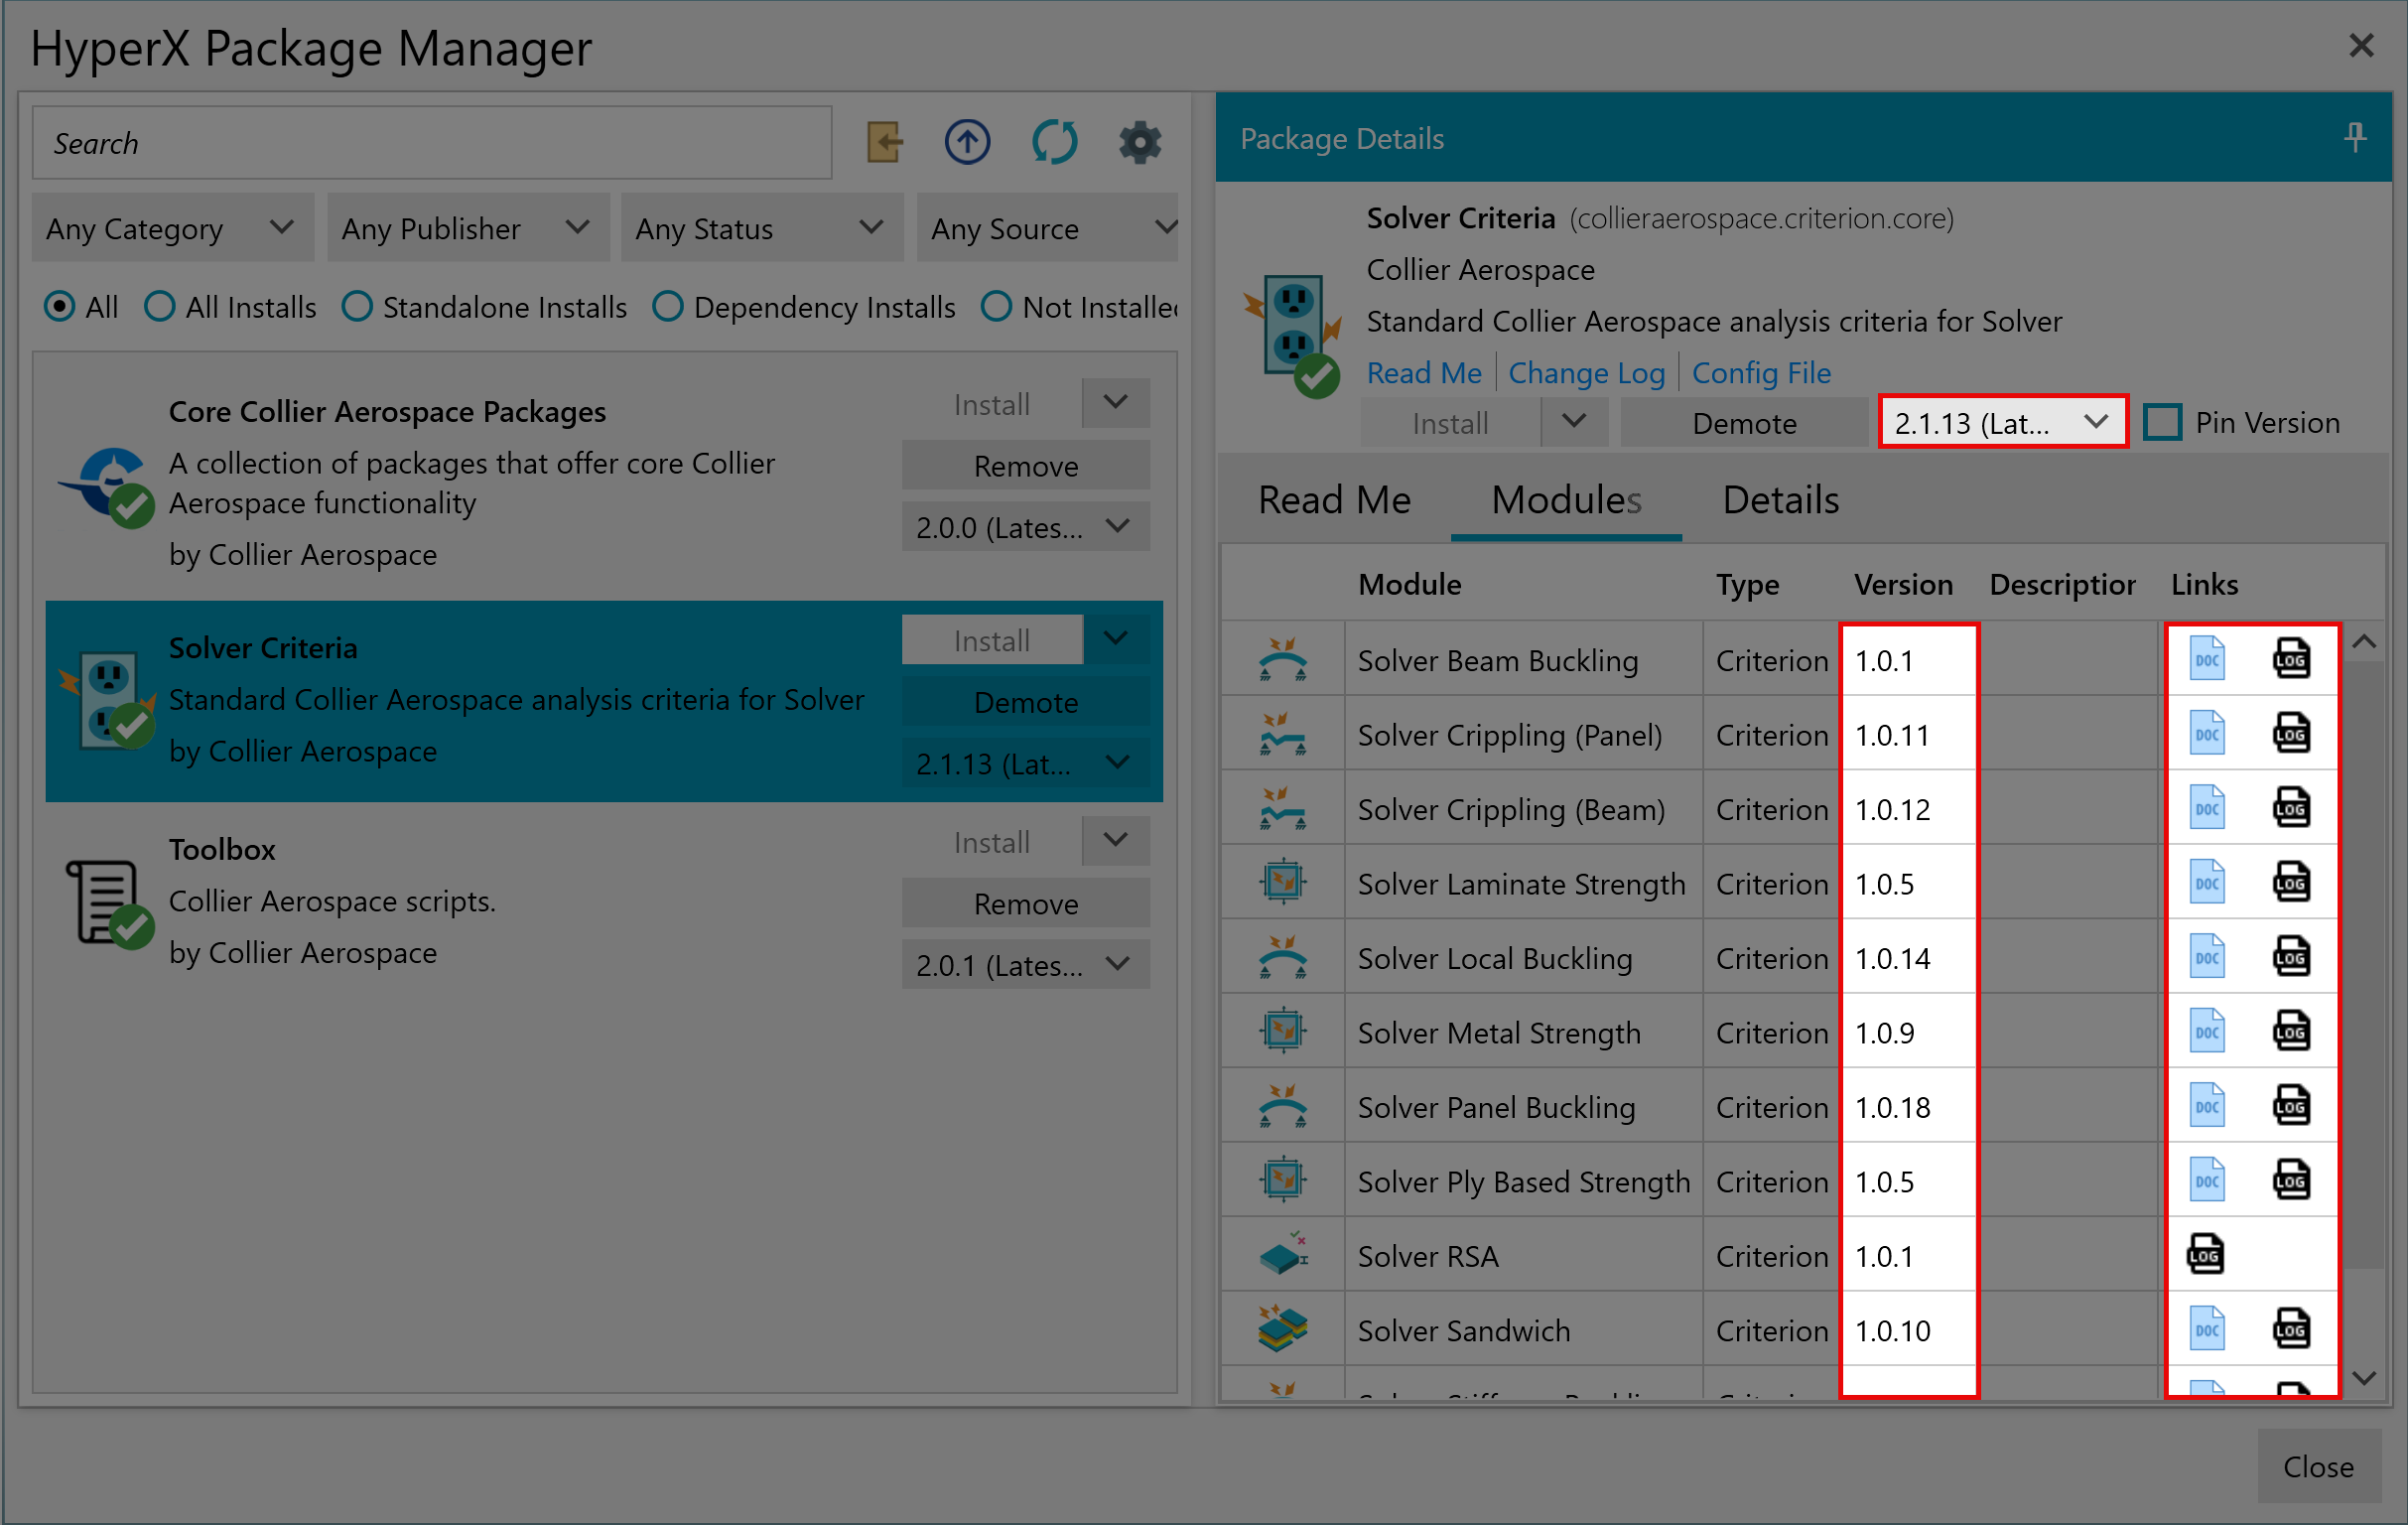Open LOG link for Solver Laminate Strength
Image resolution: width=2408 pixels, height=1525 pixels.
pos(2291,883)
